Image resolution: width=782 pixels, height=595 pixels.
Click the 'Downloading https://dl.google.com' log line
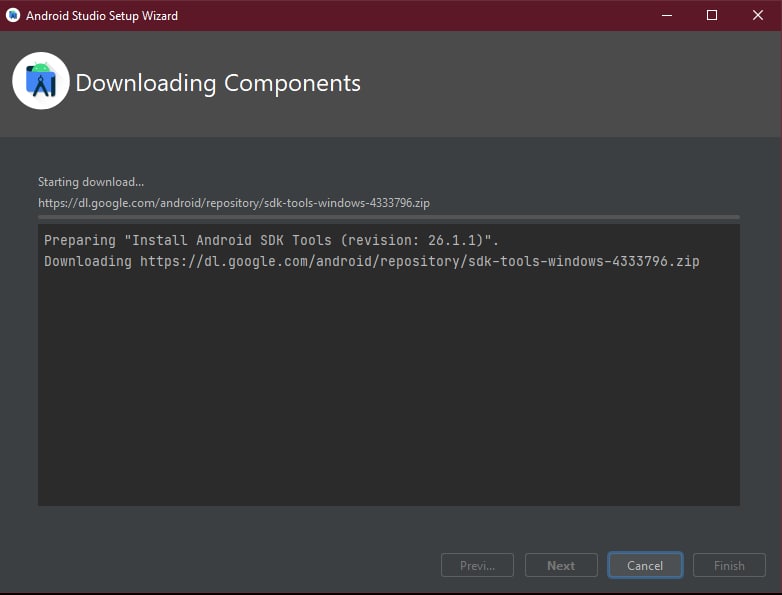(372, 261)
